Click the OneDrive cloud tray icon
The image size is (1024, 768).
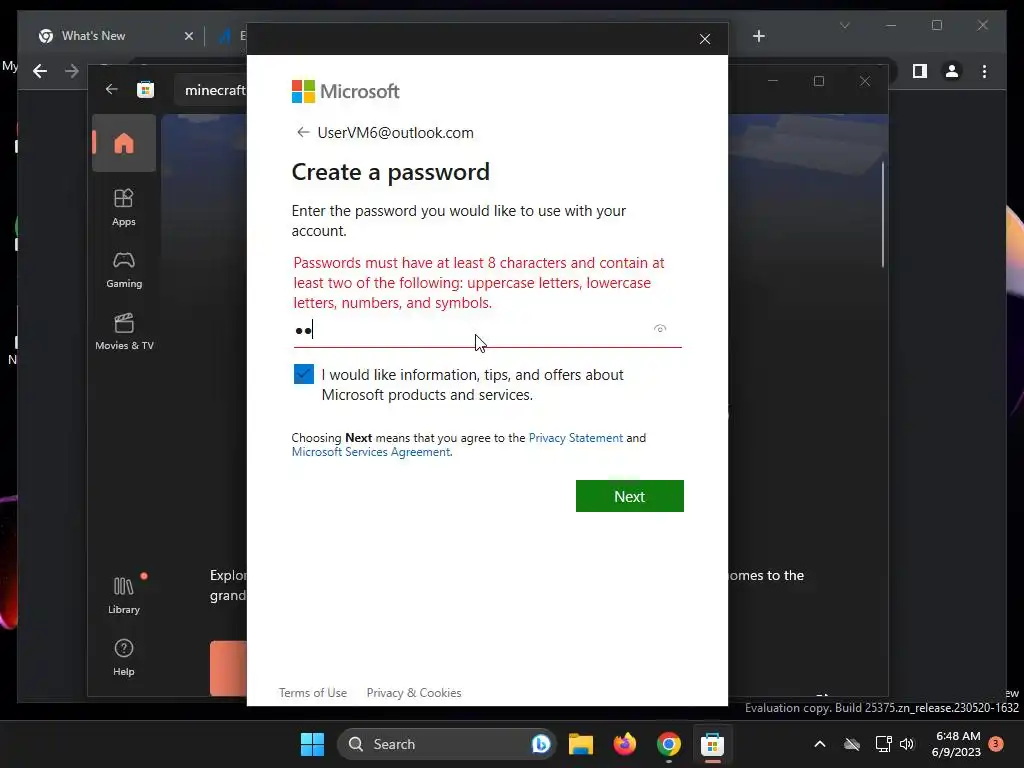[x=852, y=744]
